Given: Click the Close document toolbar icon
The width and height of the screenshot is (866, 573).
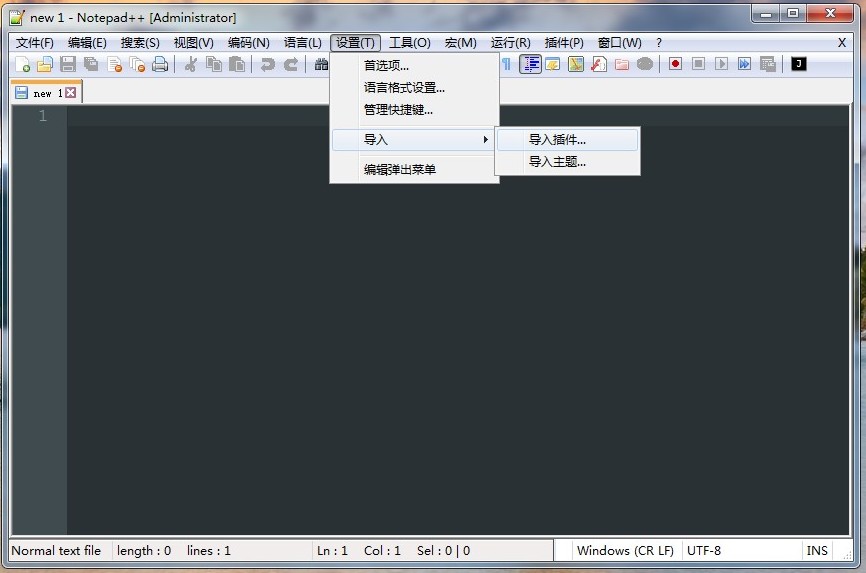Looking at the screenshot, I should (x=114, y=65).
